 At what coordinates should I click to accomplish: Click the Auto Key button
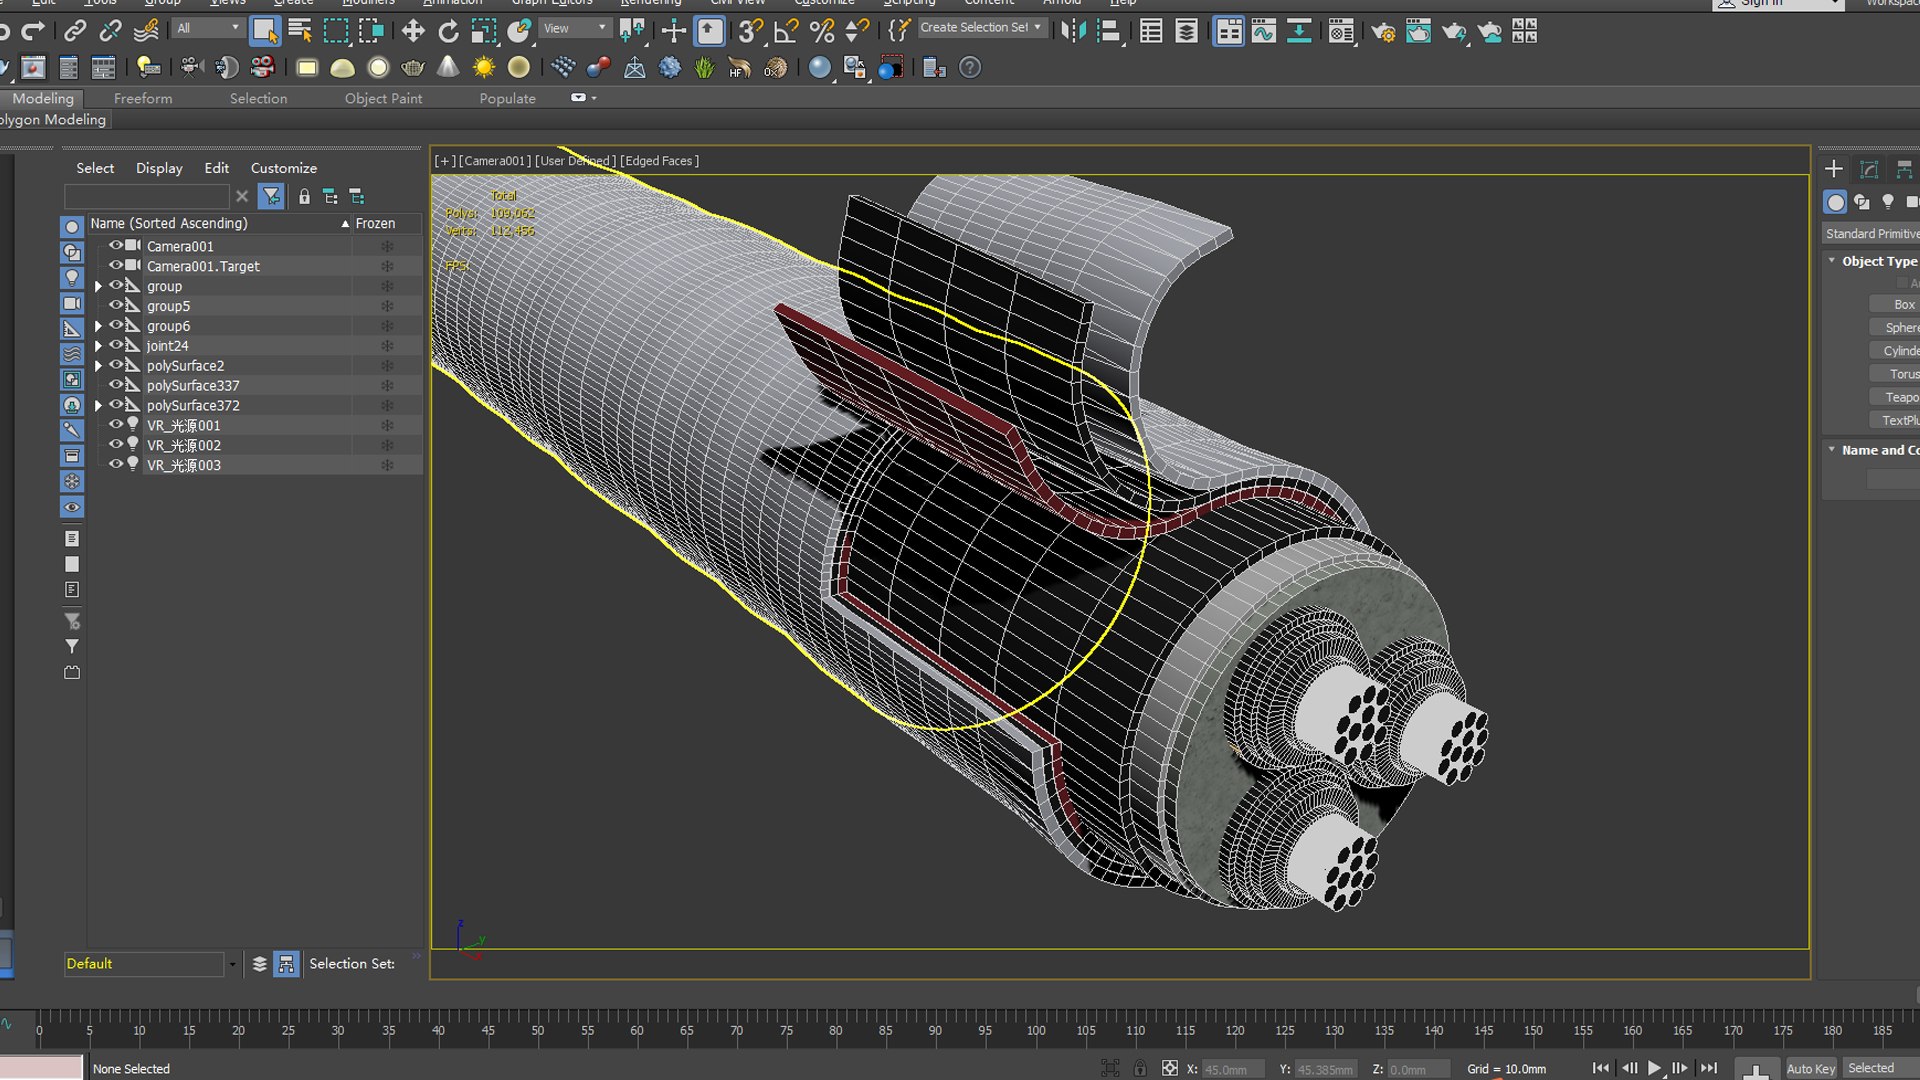pyautogui.click(x=1810, y=1068)
